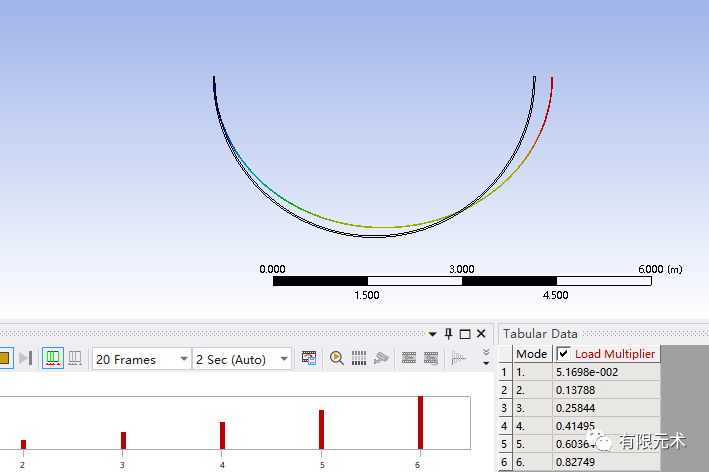Click the scale ruler label 3.000
This screenshot has height=472, width=709.
tap(462, 269)
